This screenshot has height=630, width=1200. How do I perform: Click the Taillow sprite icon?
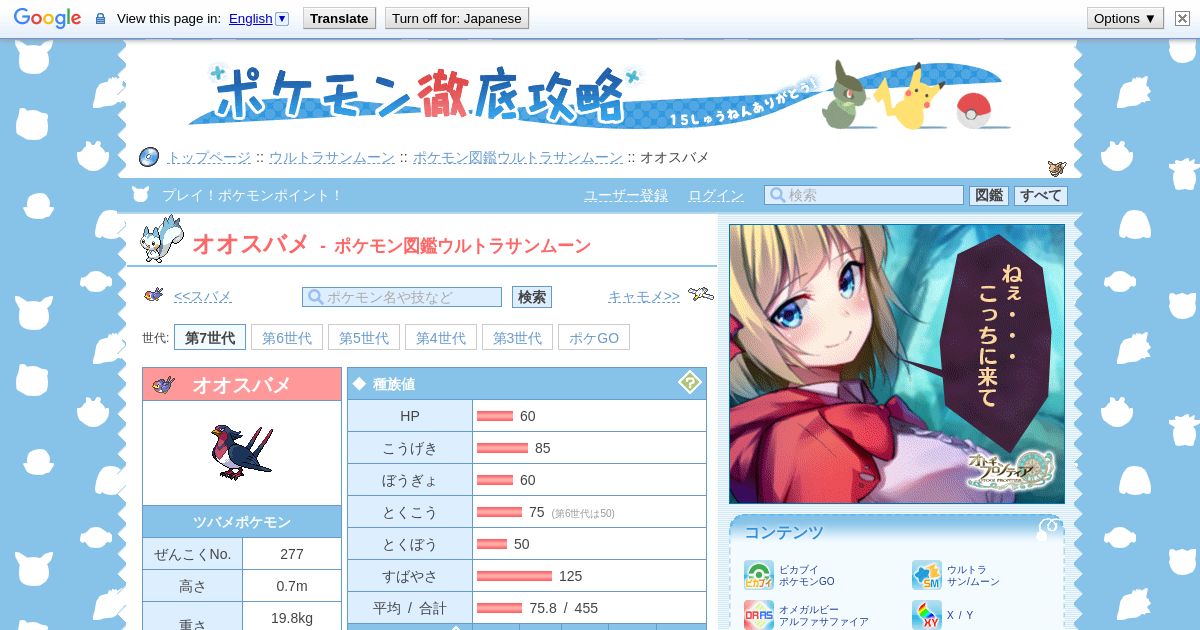[x=154, y=295]
